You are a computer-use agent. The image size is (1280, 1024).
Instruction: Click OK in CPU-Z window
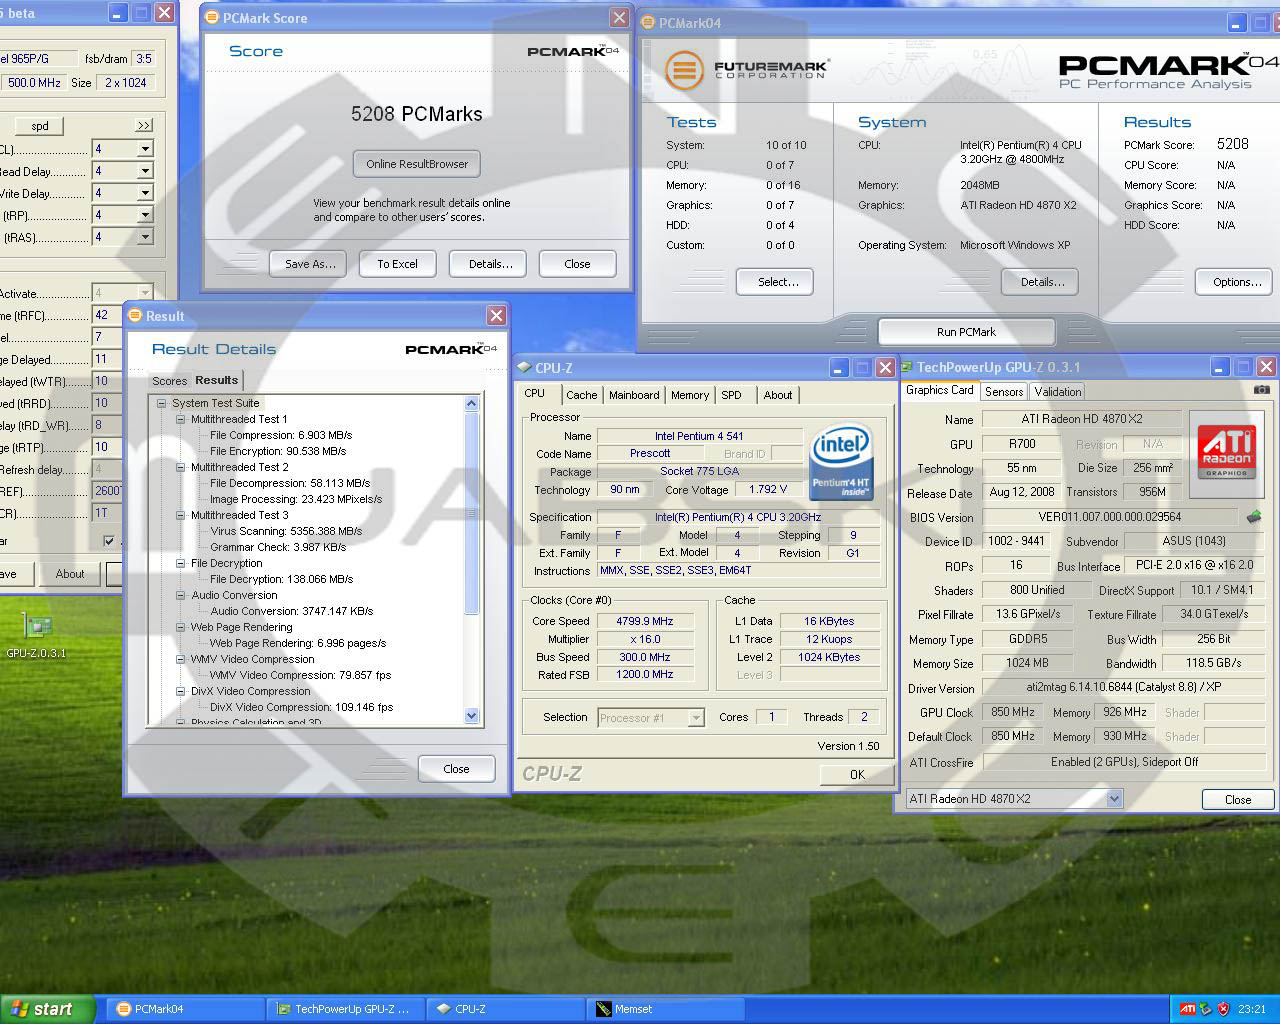pos(857,775)
